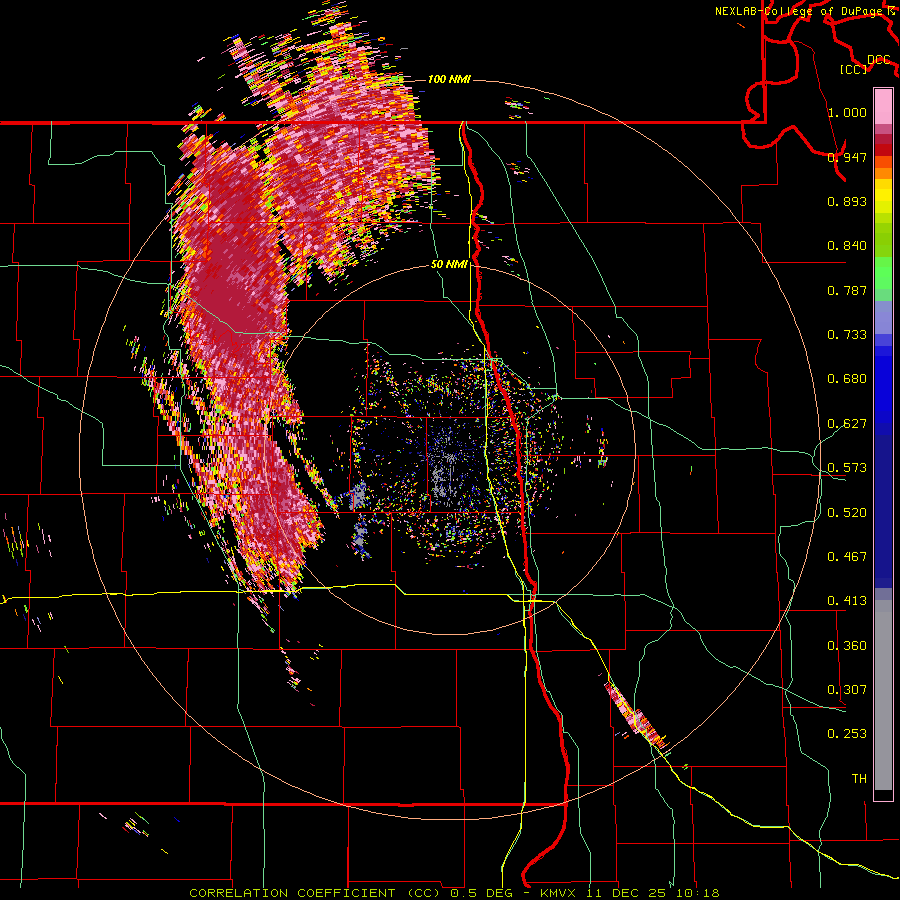Select the 0.253 legend value
The width and height of the screenshot is (900, 900).
[x=847, y=734]
